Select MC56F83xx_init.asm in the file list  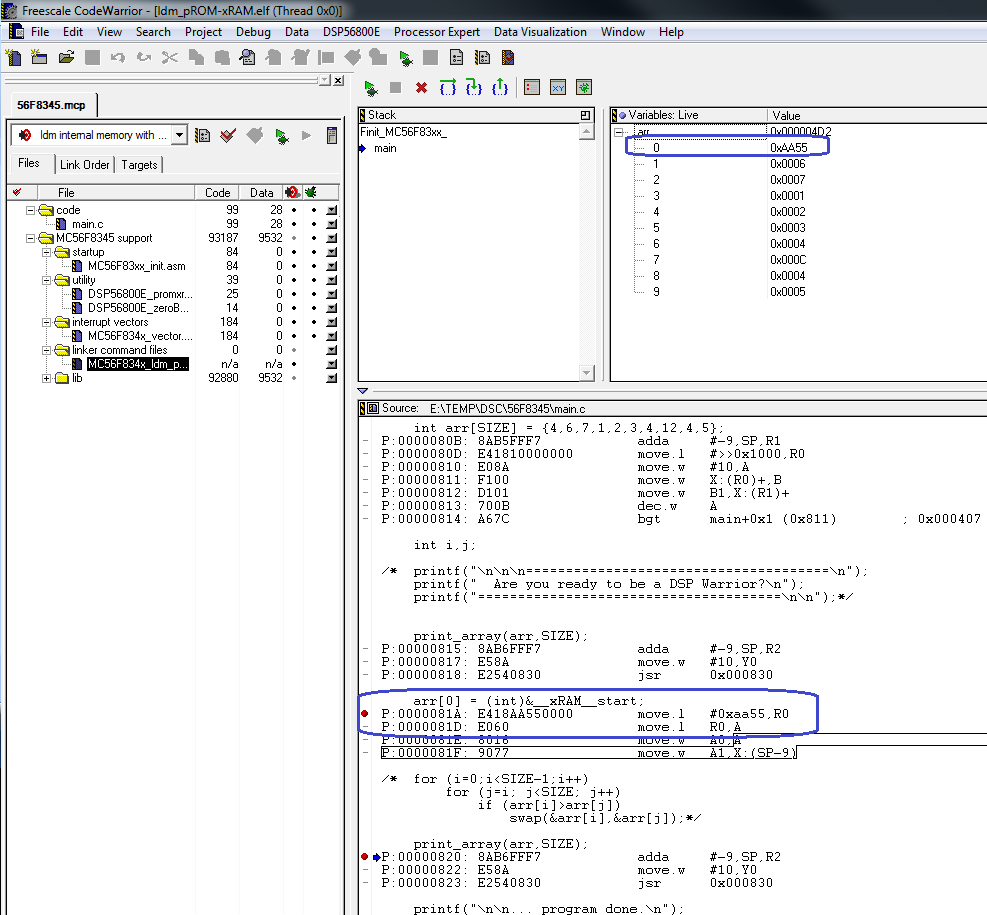pos(136,266)
